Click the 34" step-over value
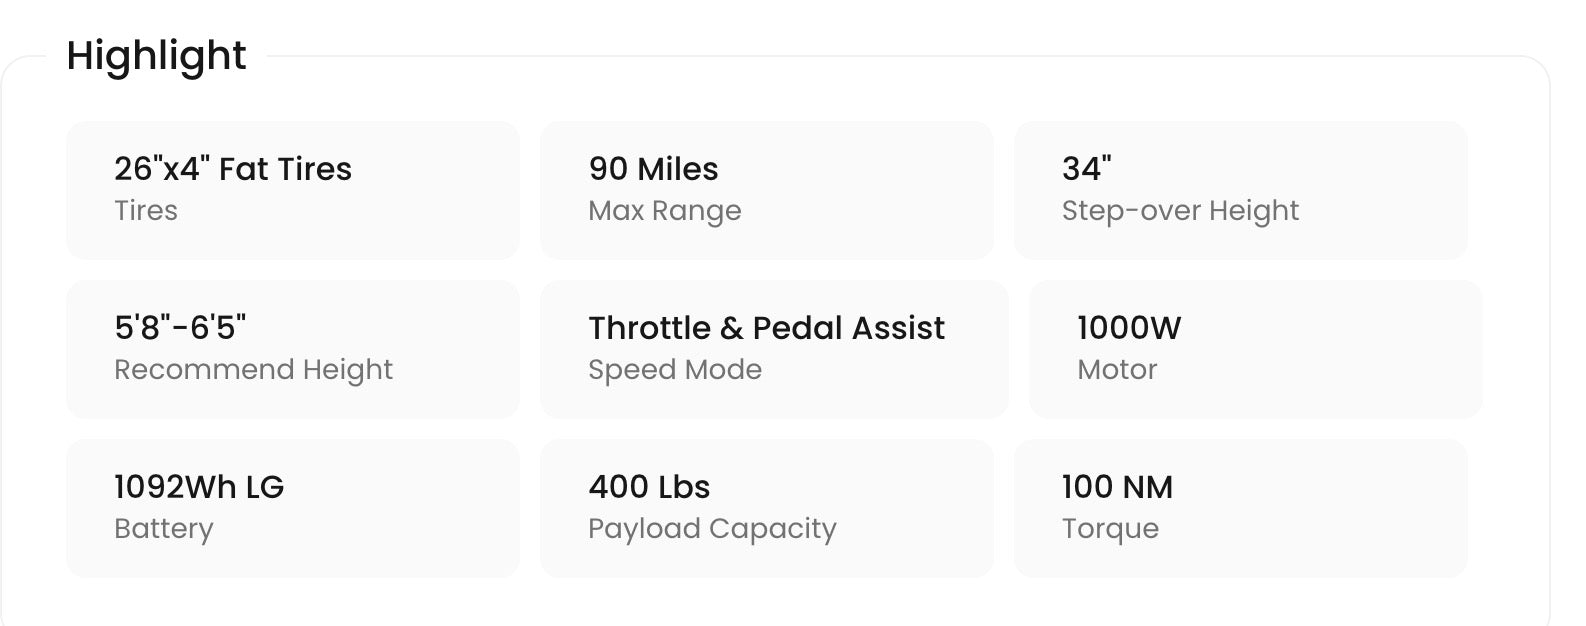Screen dimensions: 1586x626 1087,169
